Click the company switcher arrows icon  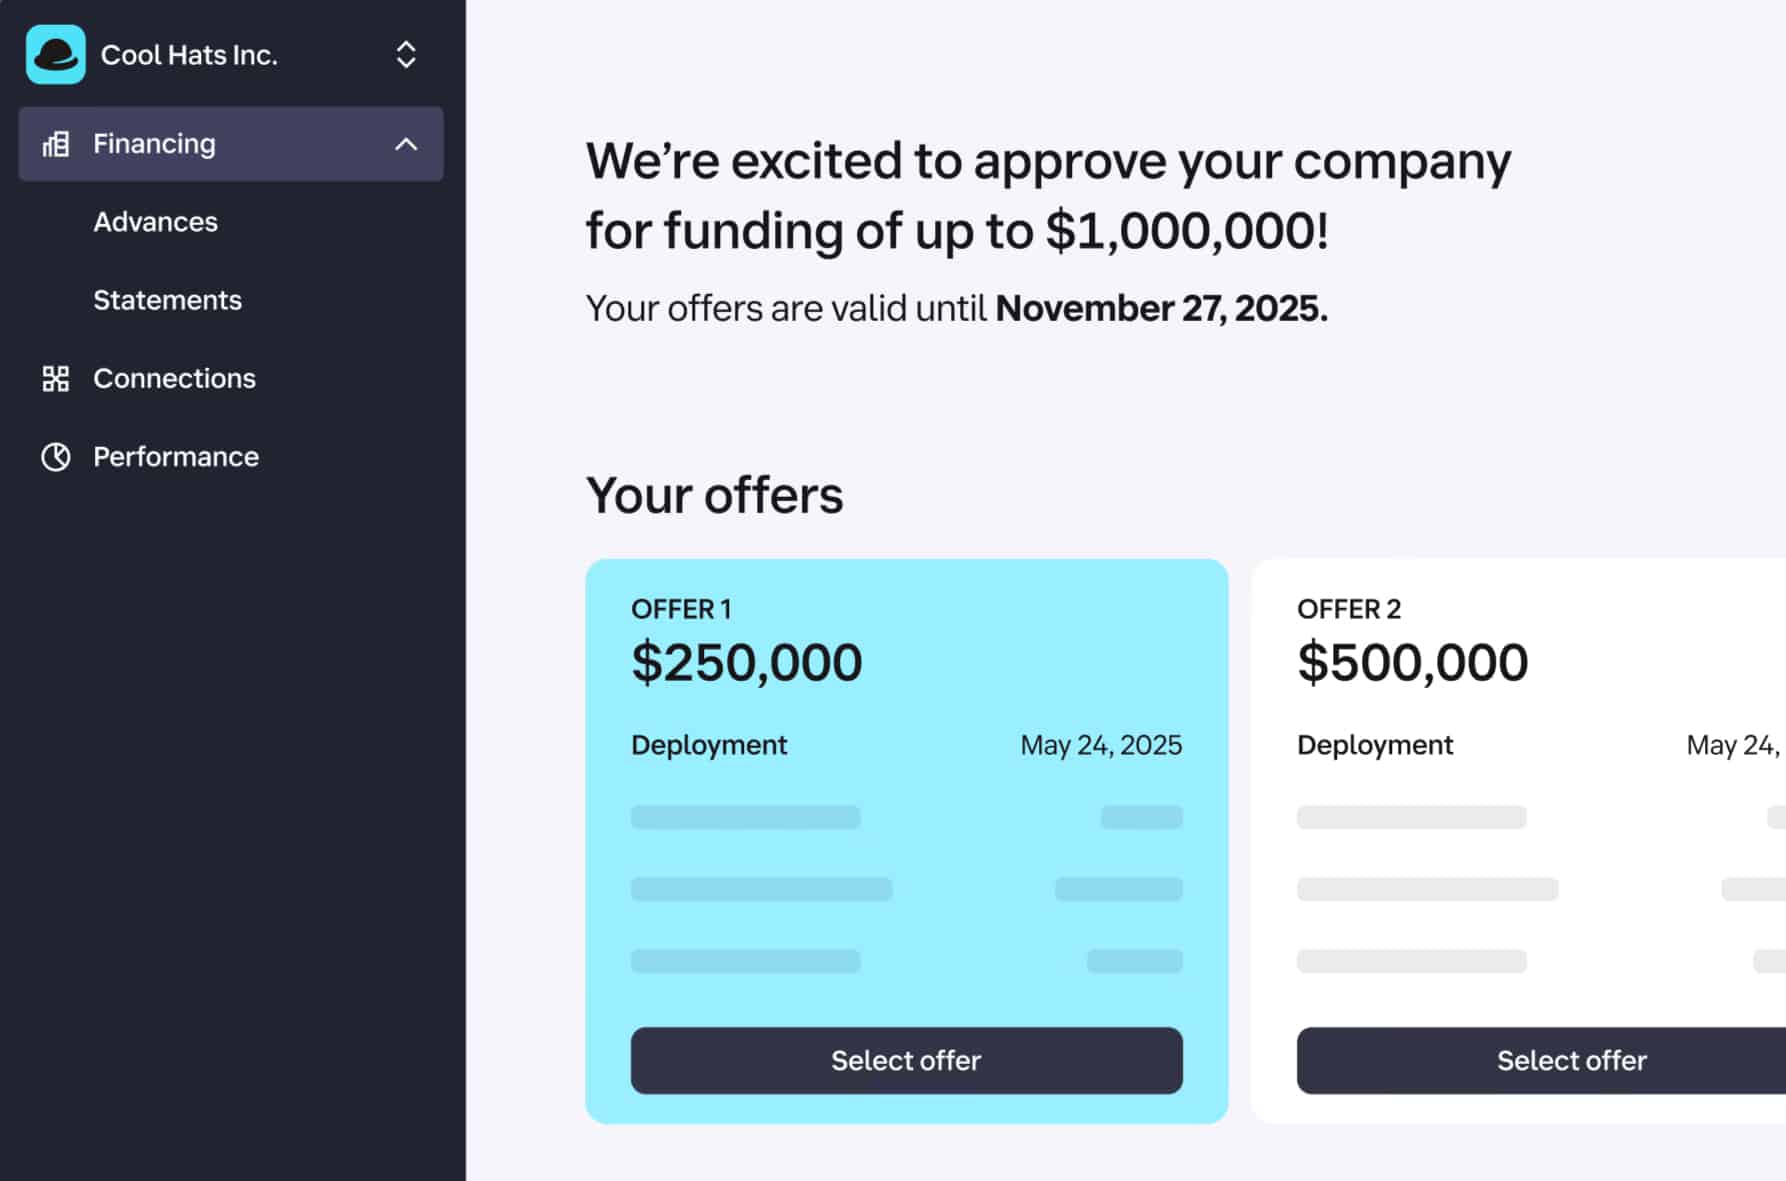pyautogui.click(x=406, y=54)
